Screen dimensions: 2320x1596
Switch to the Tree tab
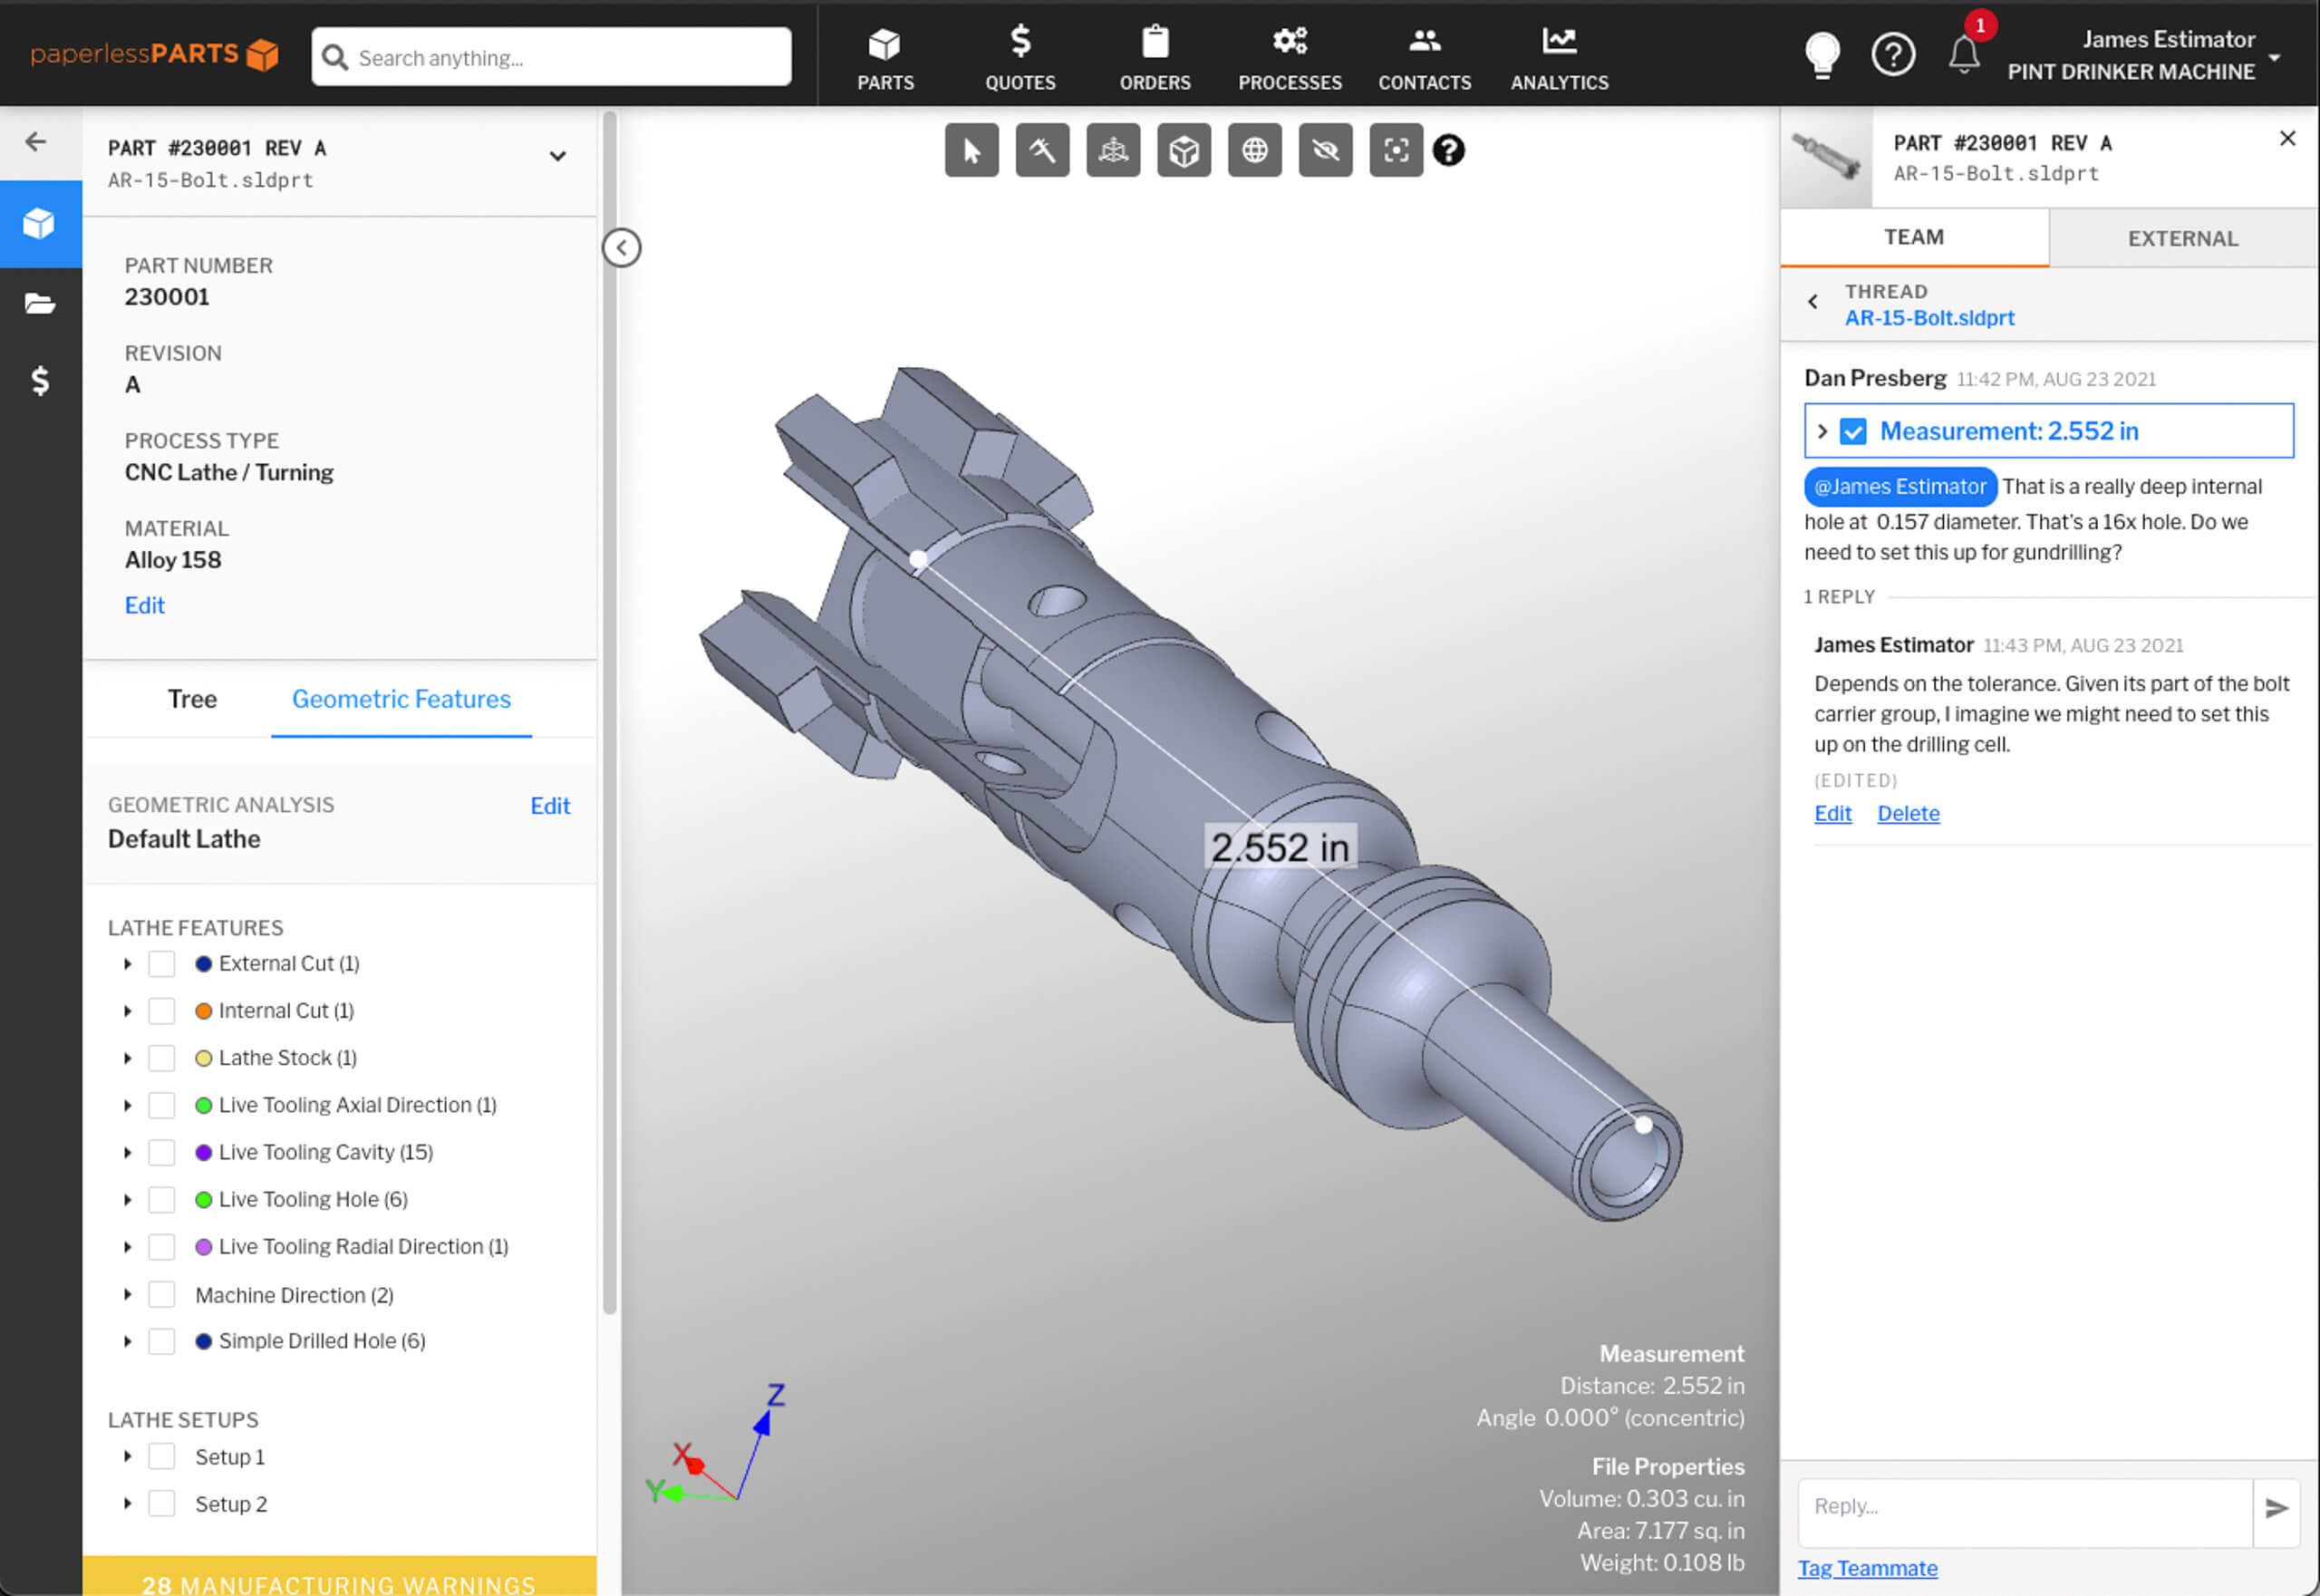coord(192,699)
